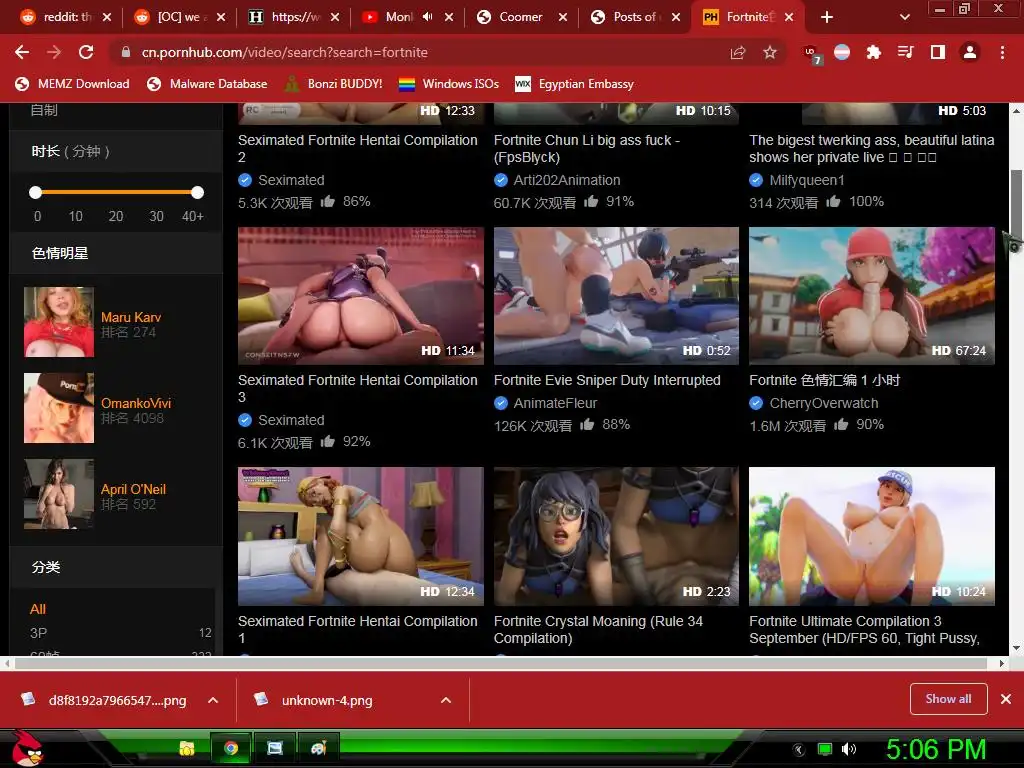This screenshot has width=1024, height=768.
Task: Open the Extensions puzzle piece menu
Action: click(x=873, y=52)
